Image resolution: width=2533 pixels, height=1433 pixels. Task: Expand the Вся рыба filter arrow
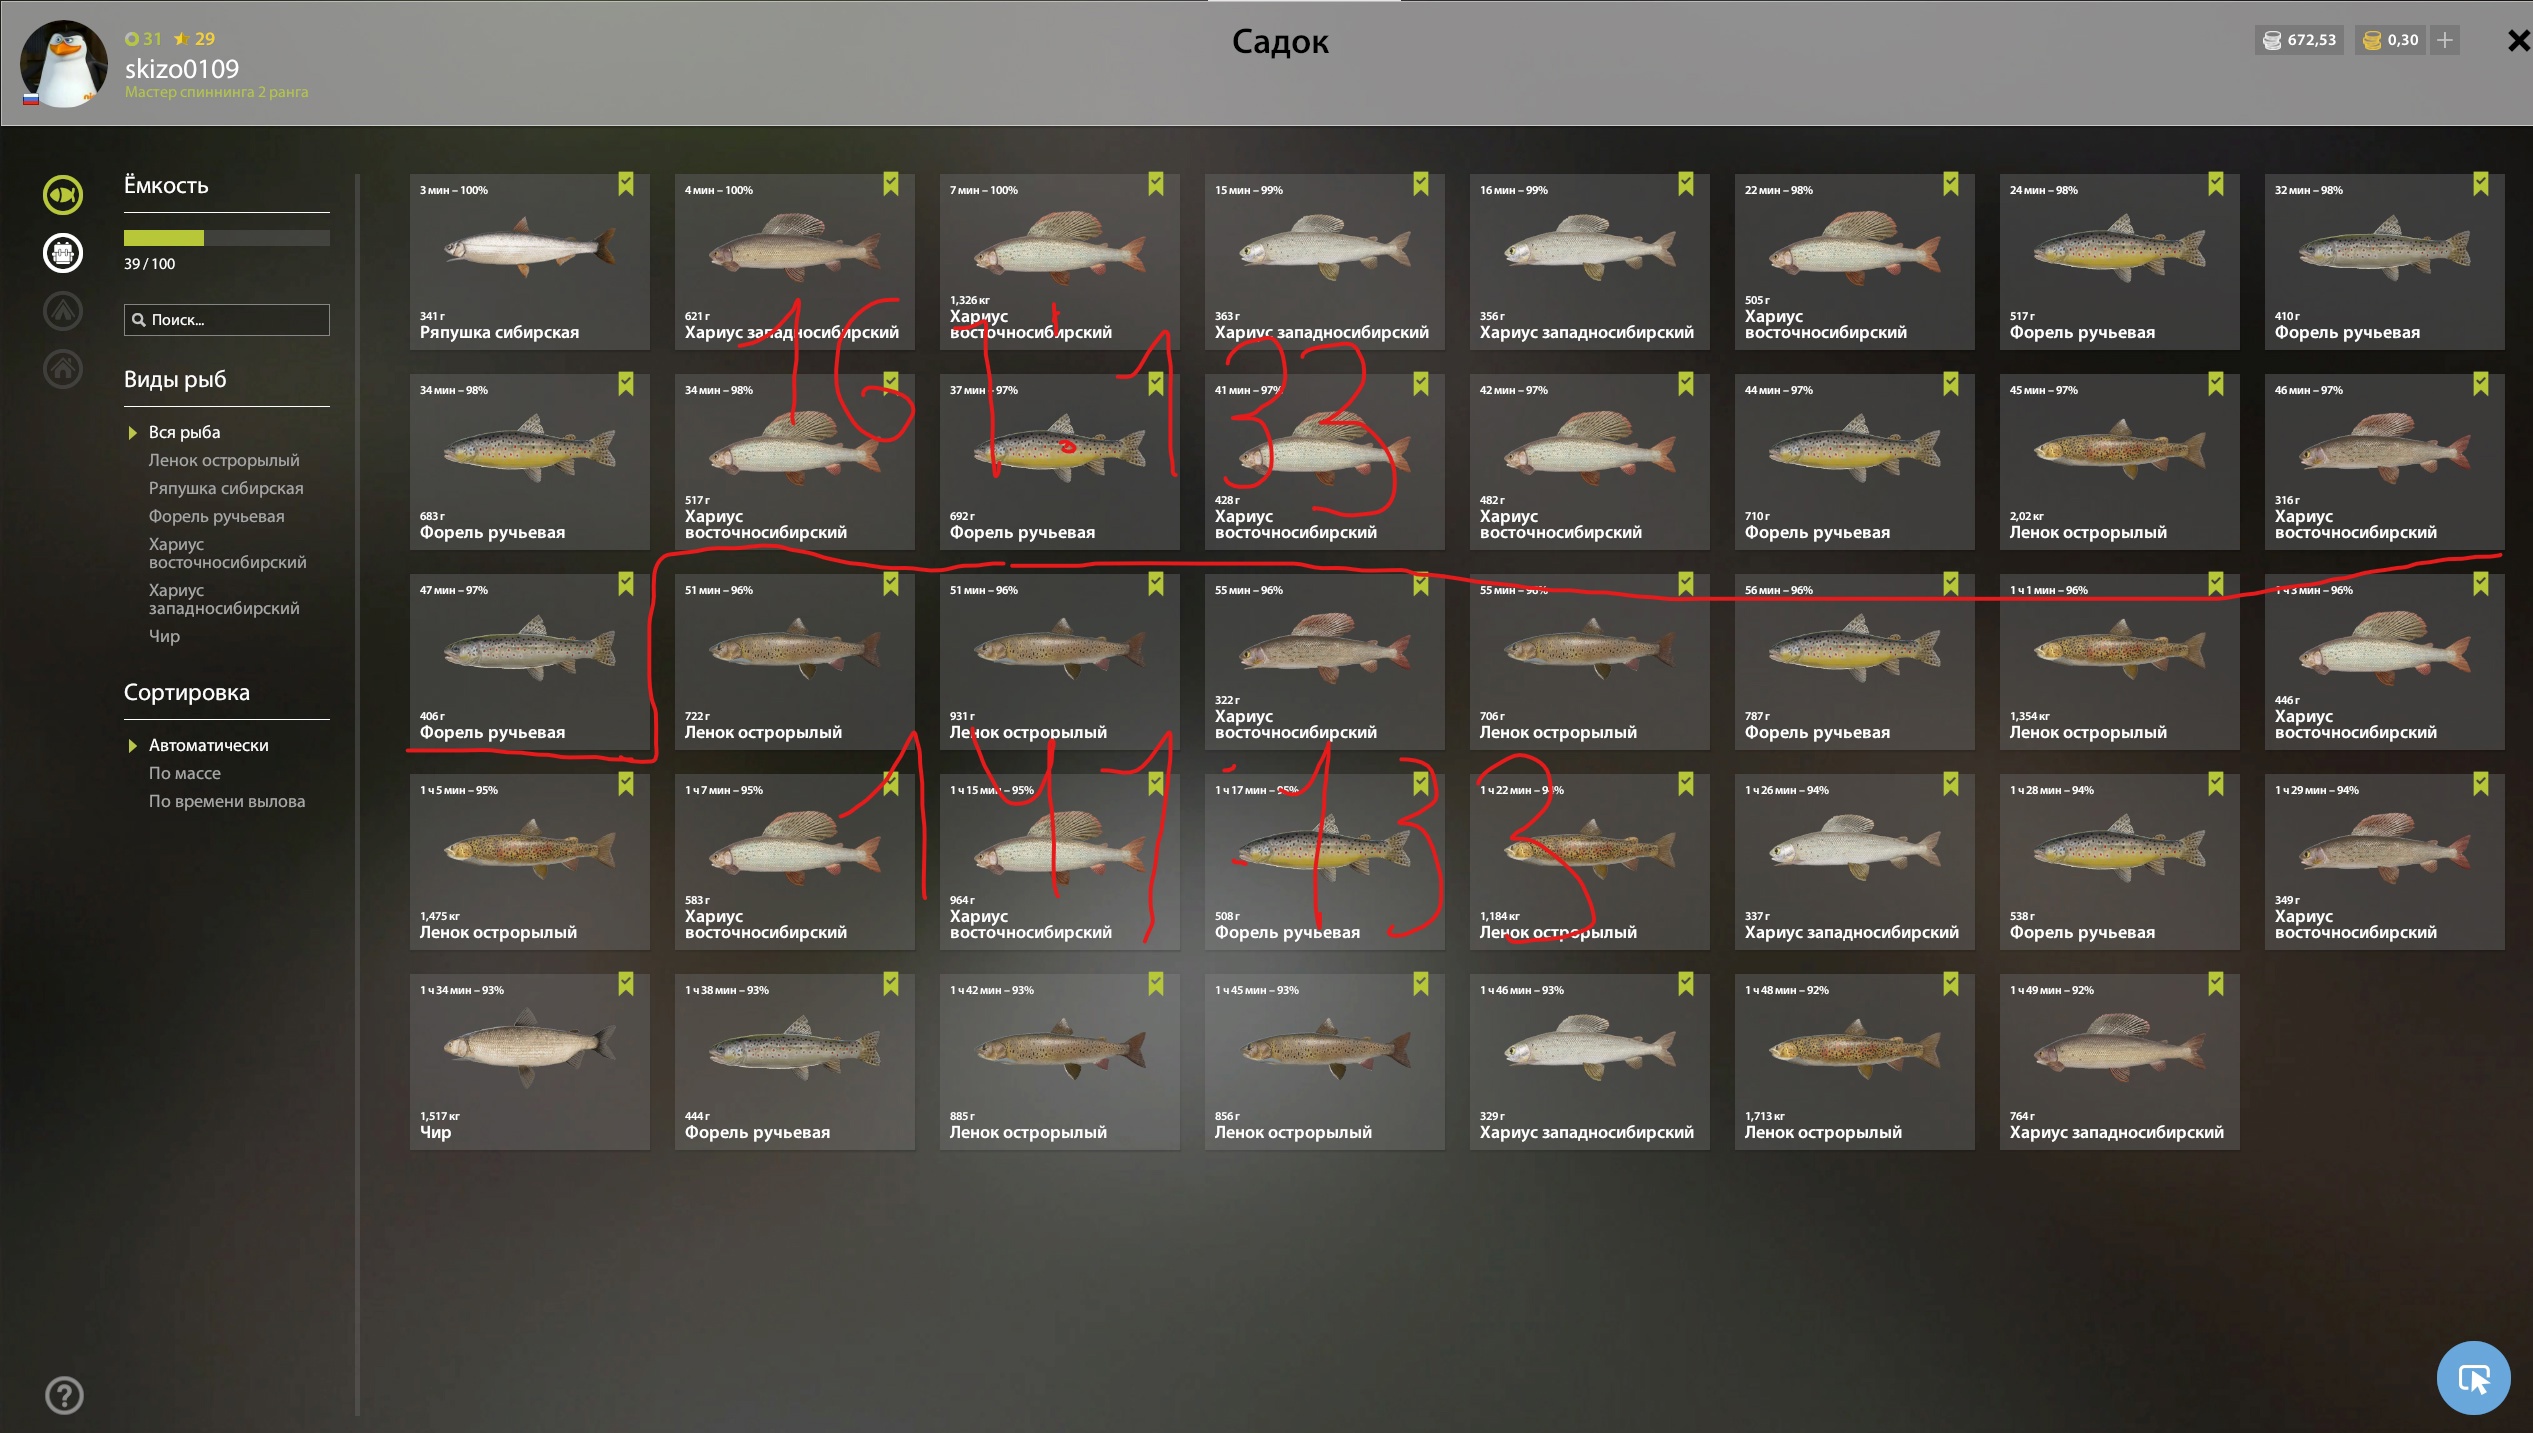[132, 433]
